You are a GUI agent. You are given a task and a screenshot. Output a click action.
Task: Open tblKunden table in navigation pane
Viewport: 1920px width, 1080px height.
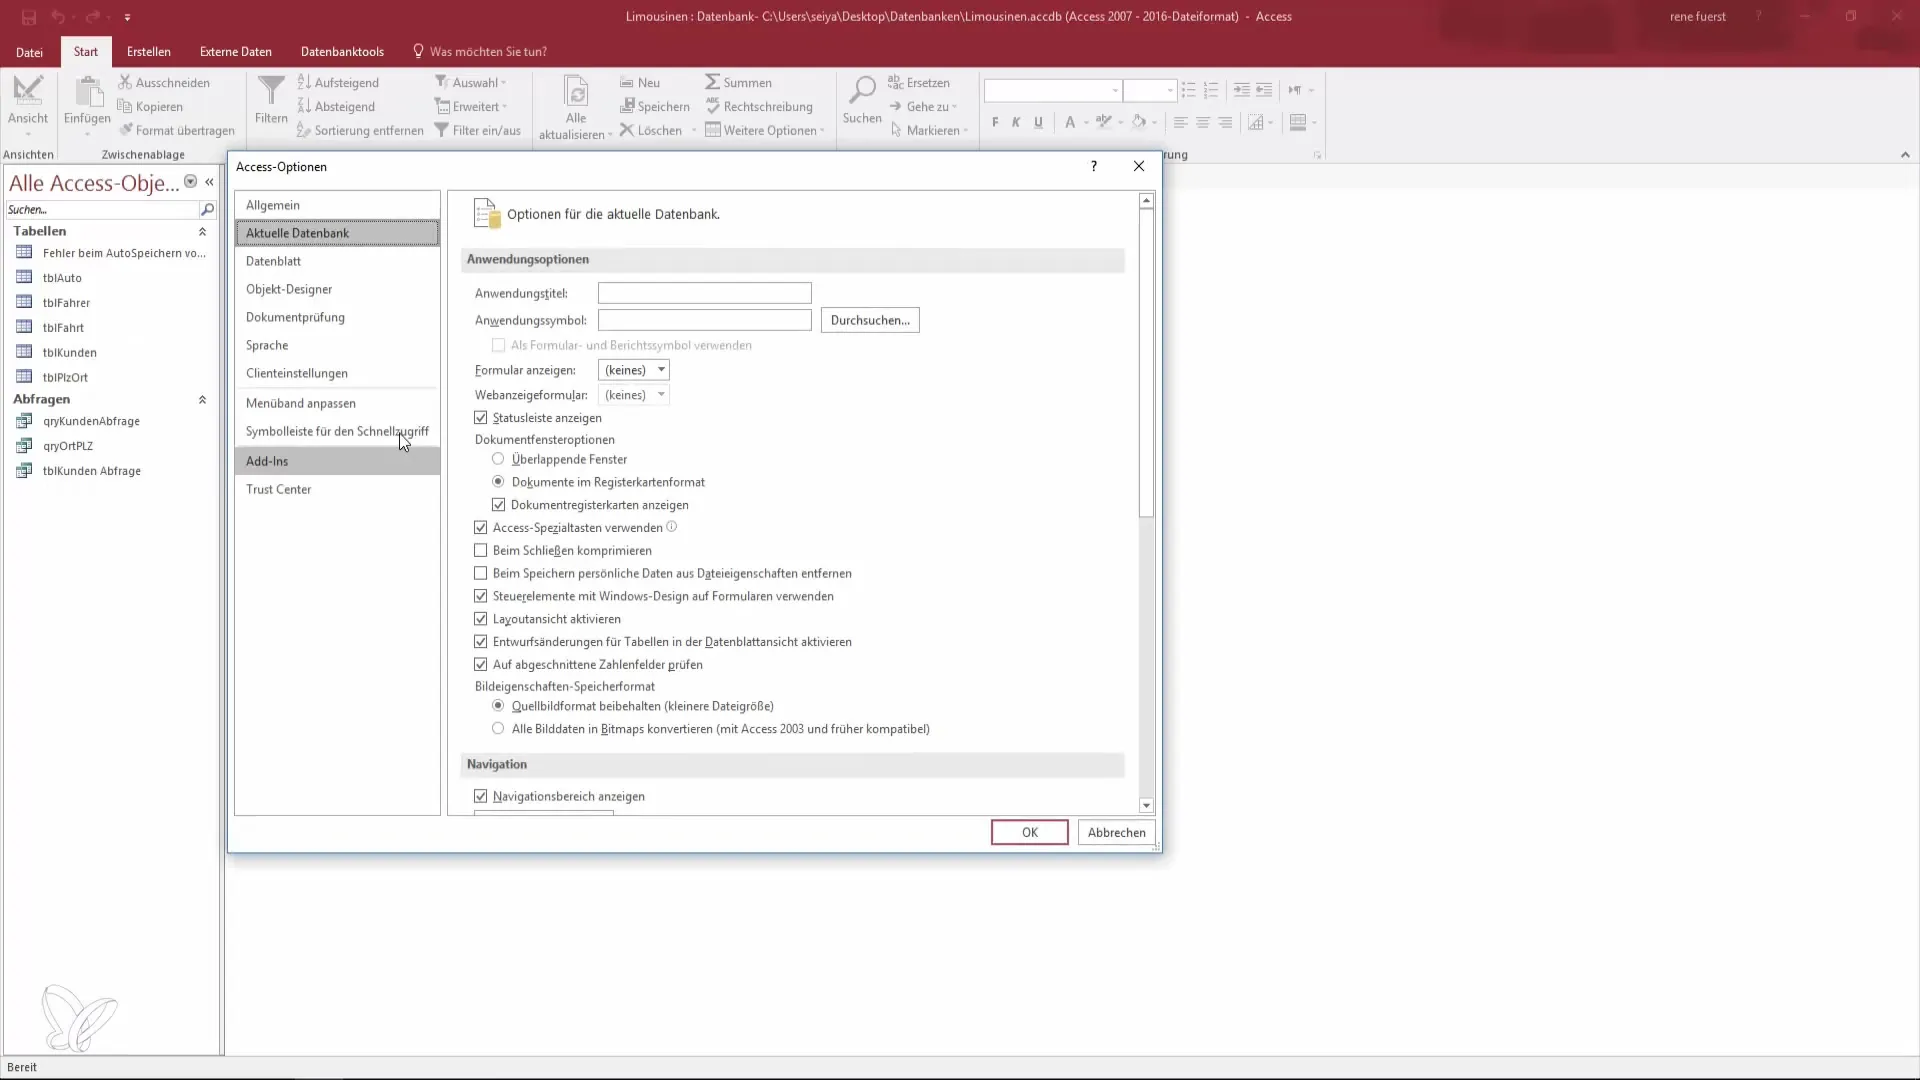point(69,352)
